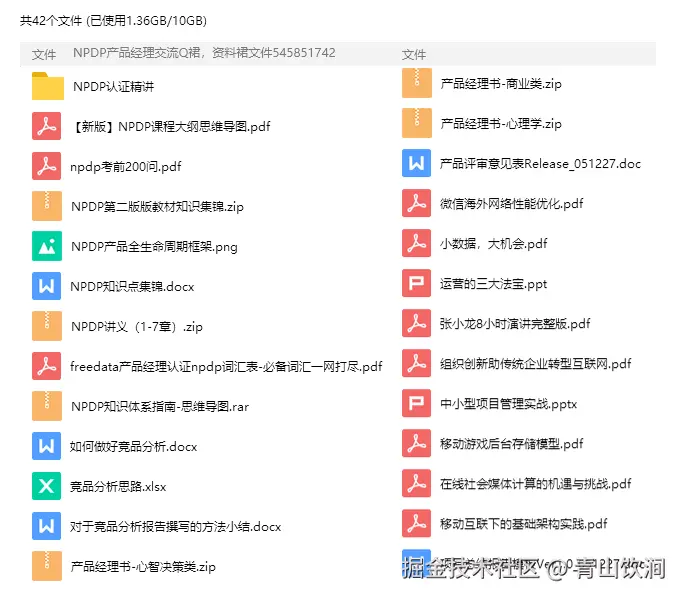Select zip icon for 产品经理书-商业类.zip

(417, 83)
